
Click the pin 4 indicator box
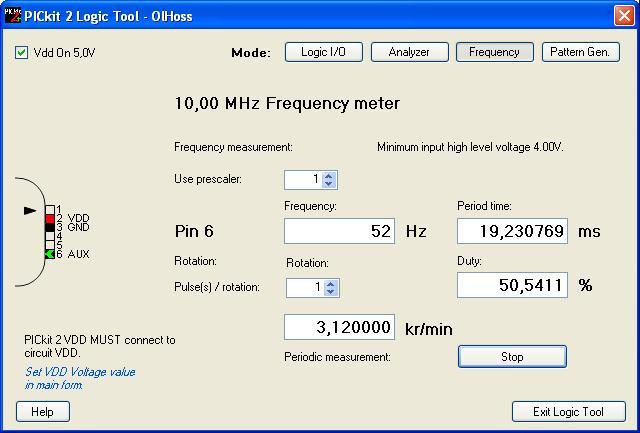pos(50,236)
